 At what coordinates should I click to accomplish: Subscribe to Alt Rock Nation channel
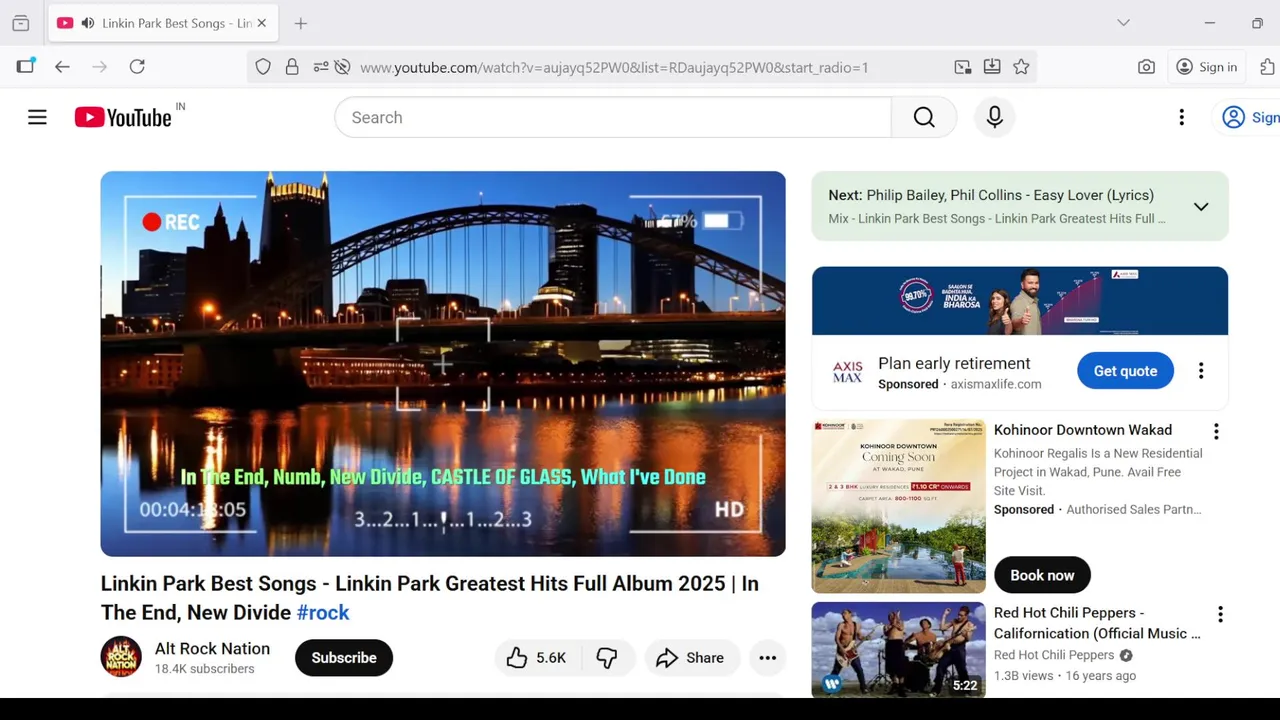click(344, 658)
